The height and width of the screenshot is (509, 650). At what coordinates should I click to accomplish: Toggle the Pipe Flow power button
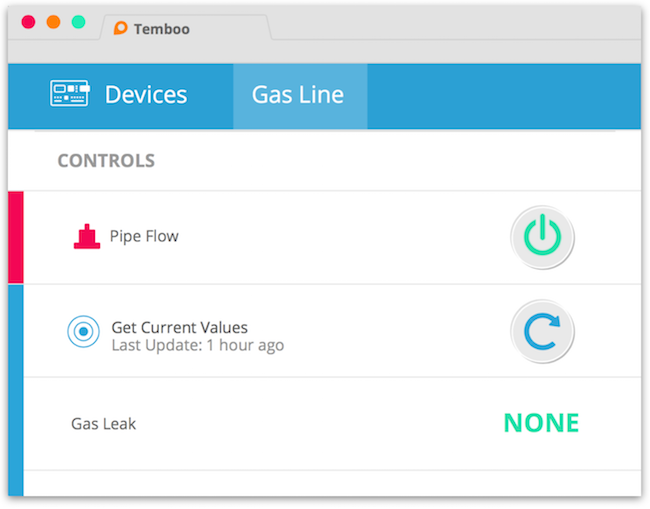542,237
